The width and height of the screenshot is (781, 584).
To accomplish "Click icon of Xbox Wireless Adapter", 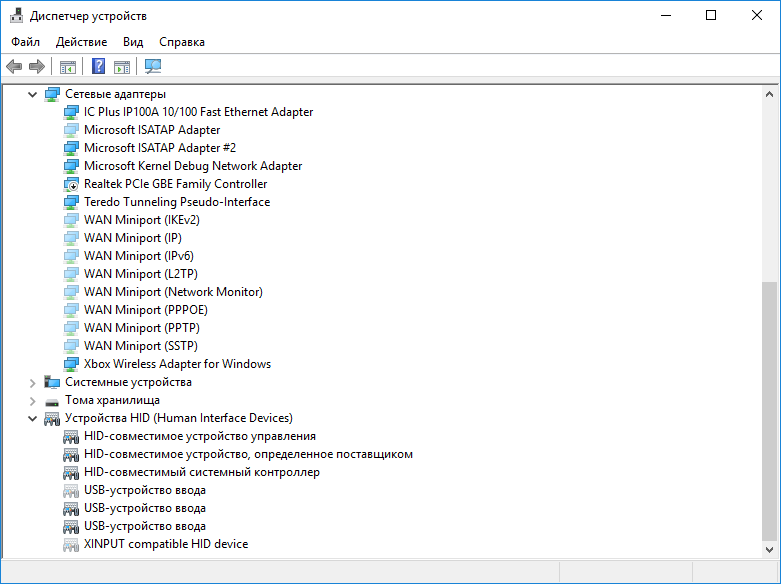I will coord(71,364).
